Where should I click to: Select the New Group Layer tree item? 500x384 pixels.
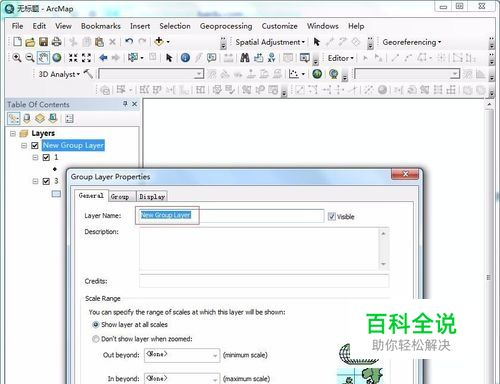(x=73, y=145)
